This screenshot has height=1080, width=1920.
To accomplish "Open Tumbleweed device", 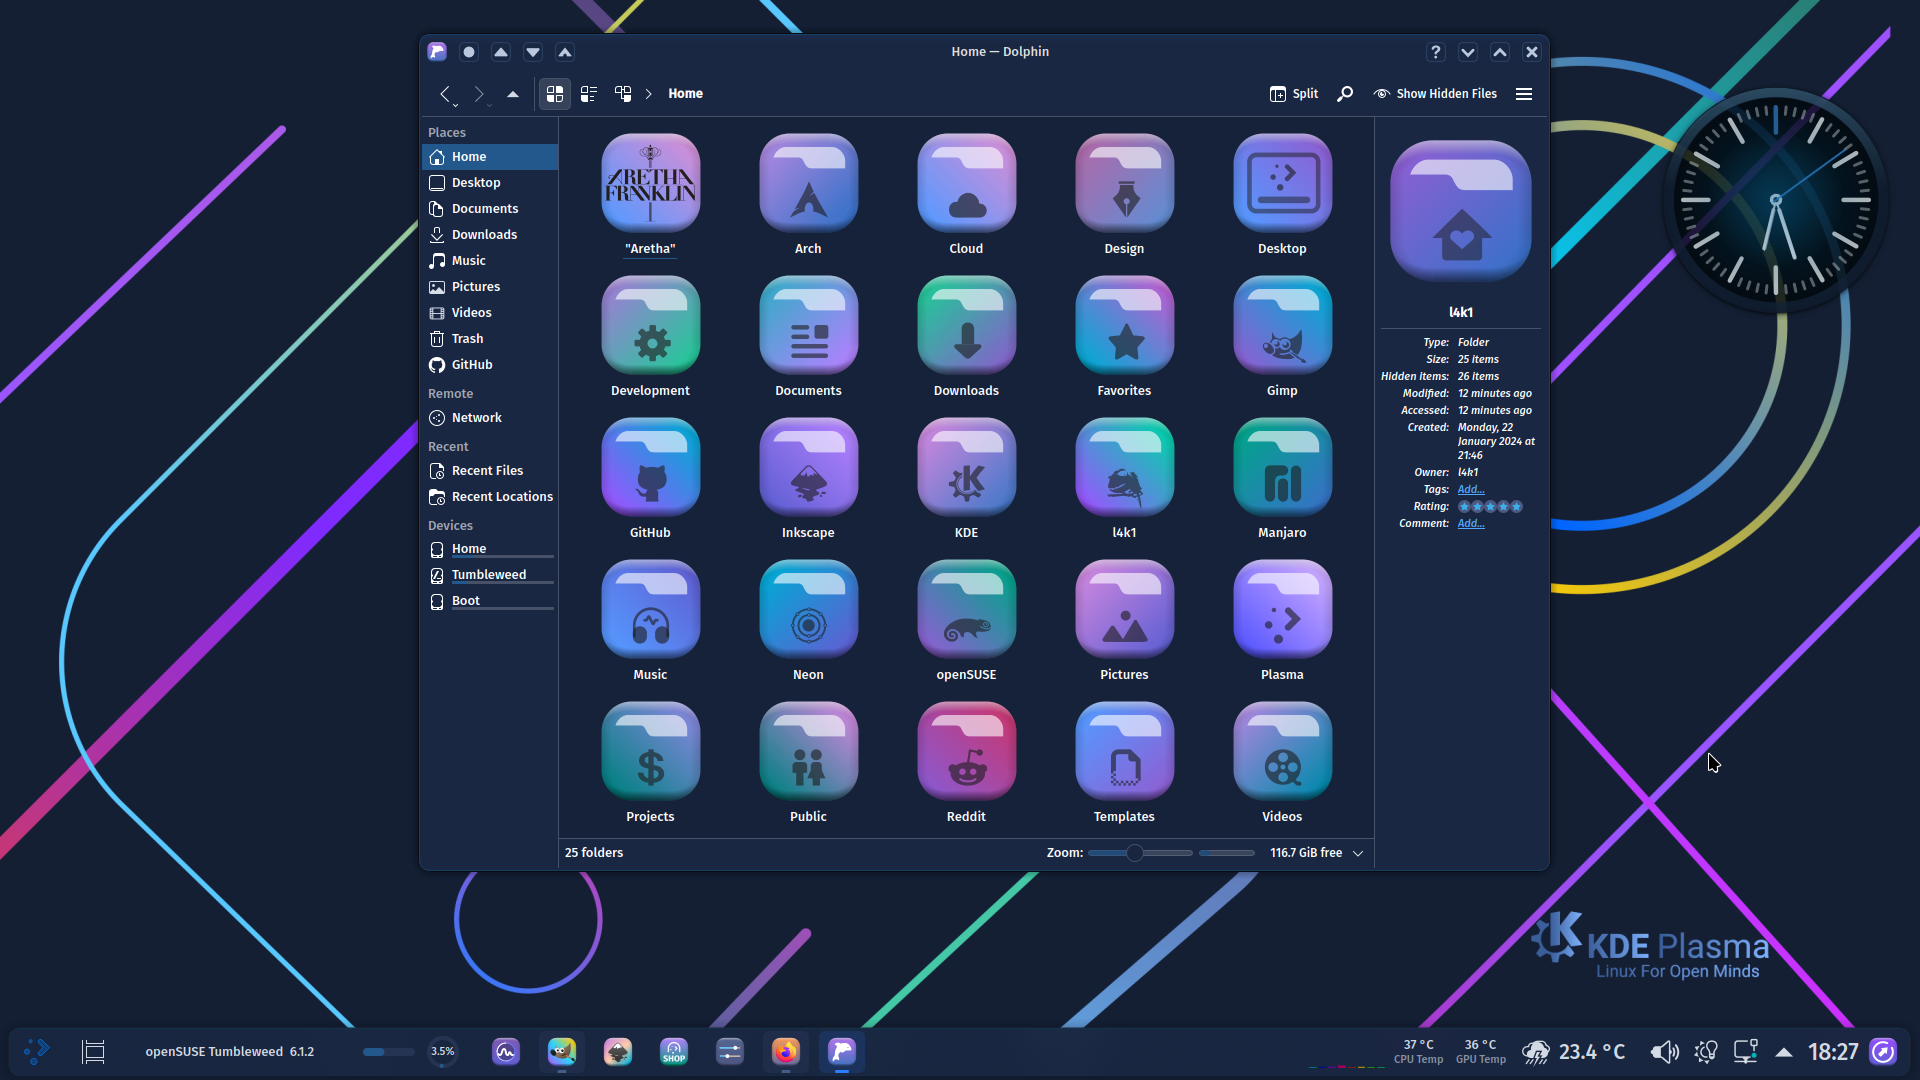I will pos(489,575).
